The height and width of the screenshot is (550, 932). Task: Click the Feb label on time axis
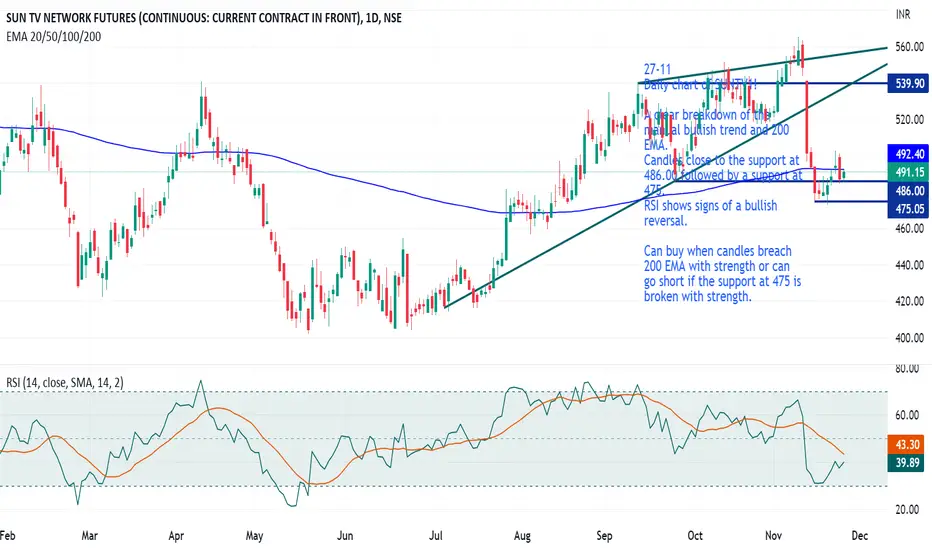point(8,536)
